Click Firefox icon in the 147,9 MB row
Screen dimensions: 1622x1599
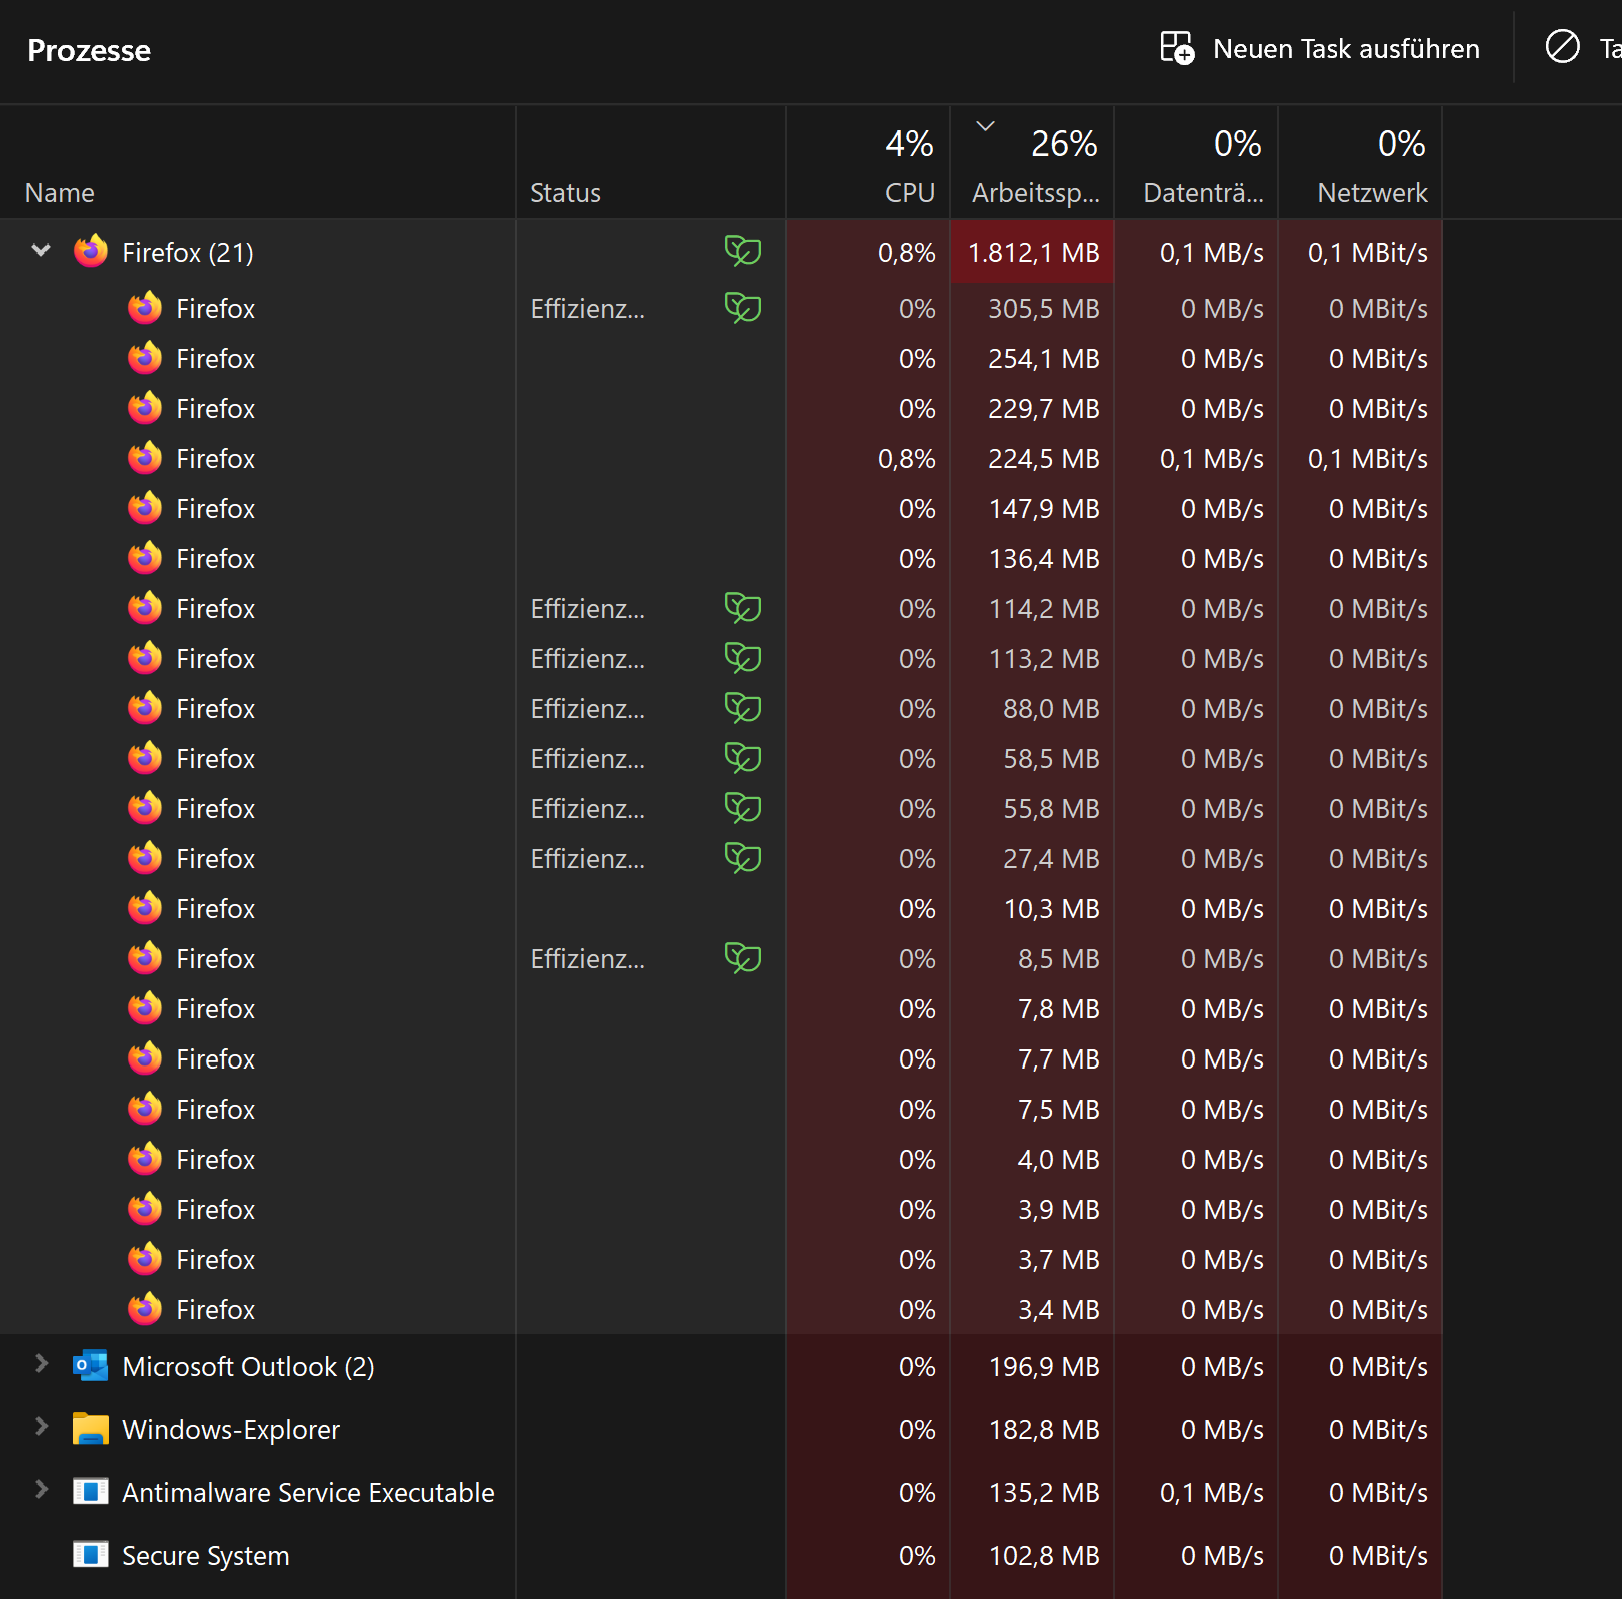pyautogui.click(x=145, y=507)
